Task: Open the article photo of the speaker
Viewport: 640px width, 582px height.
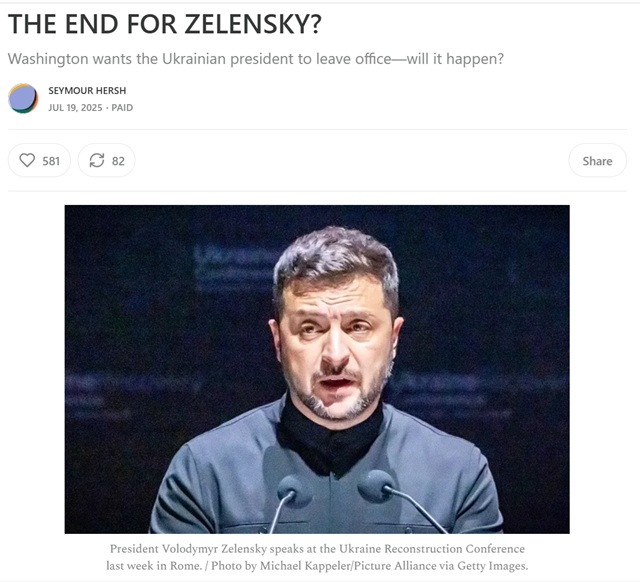Action: click(317, 369)
